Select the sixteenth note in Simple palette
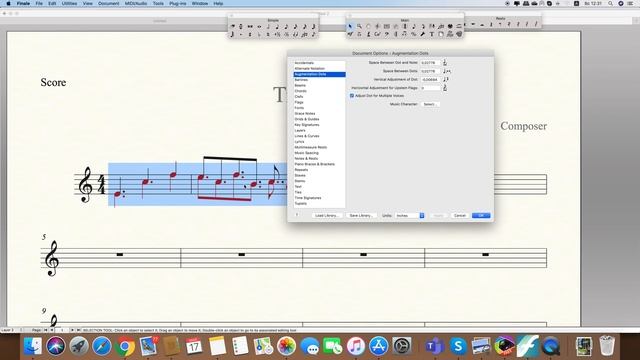The image size is (640, 360). (x=295, y=26)
